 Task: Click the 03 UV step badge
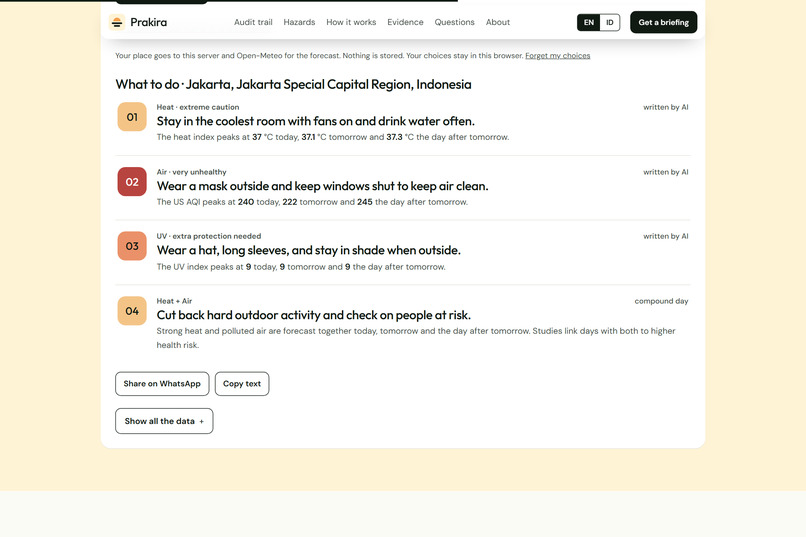[132, 246]
